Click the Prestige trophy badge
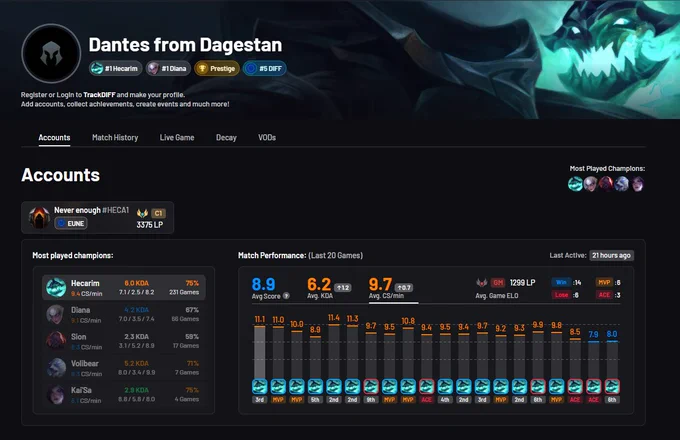680x440 pixels. [217, 68]
